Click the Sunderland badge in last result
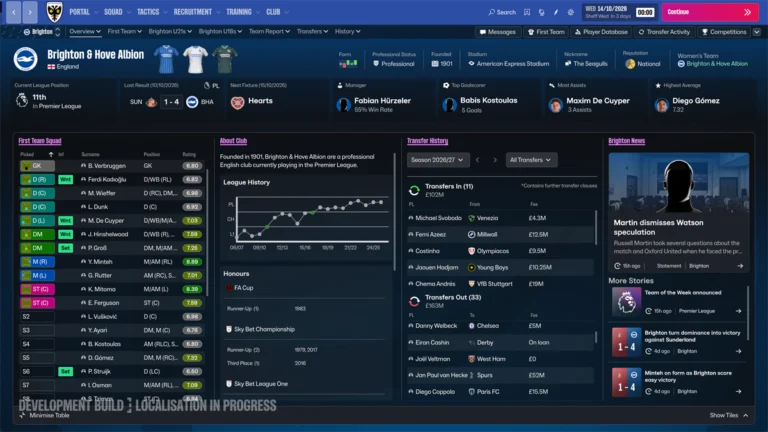The height and width of the screenshot is (432, 768). (151, 102)
